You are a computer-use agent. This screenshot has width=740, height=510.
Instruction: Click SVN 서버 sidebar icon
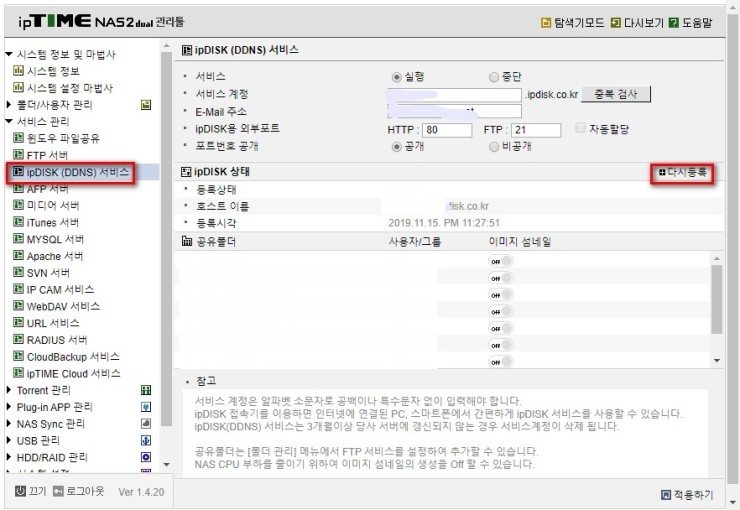[x=18, y=272]
